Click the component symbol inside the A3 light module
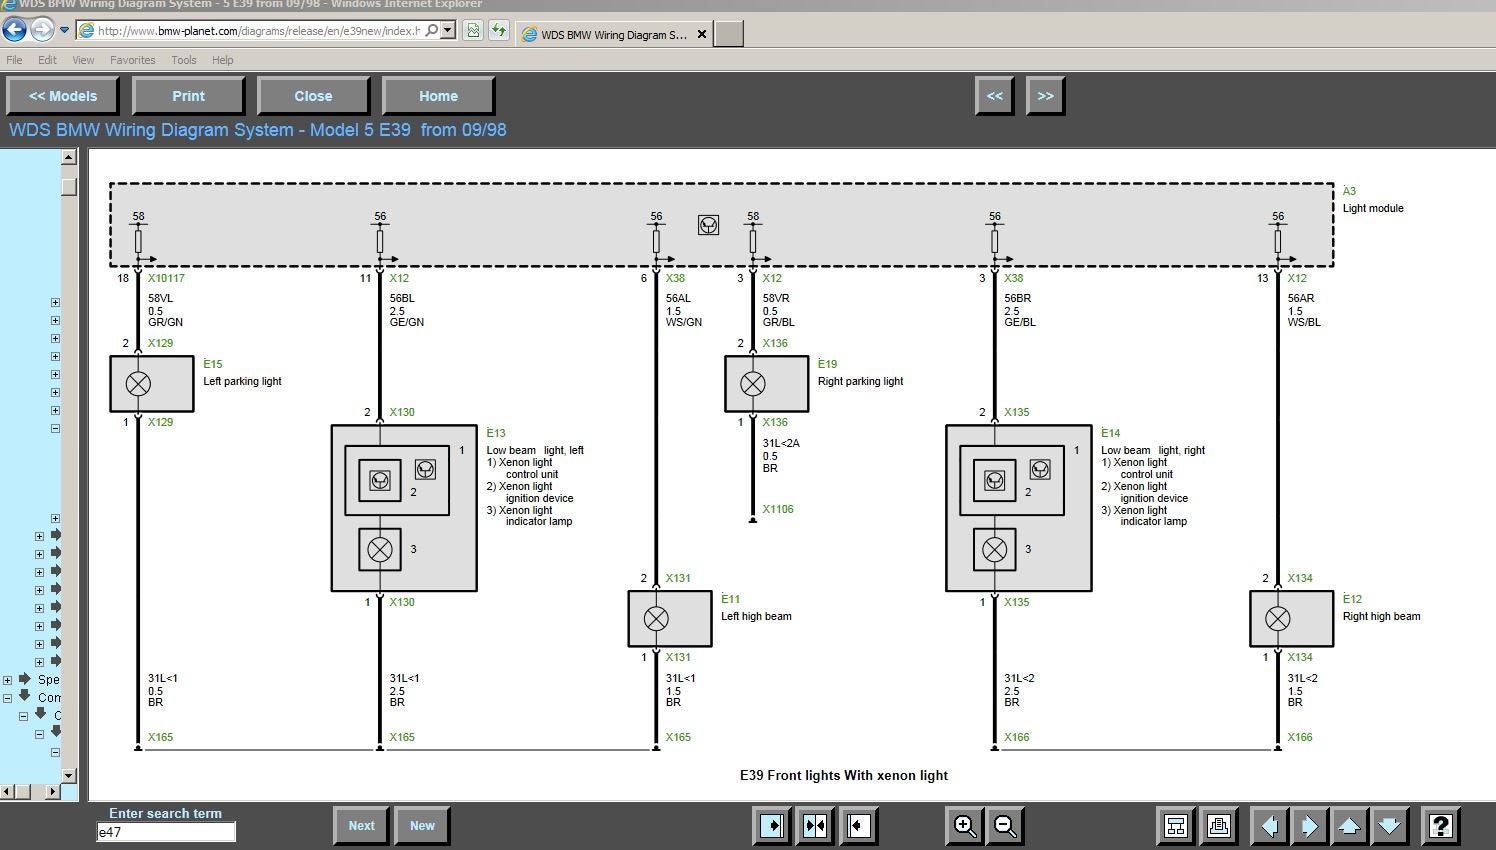The width and height of the screenshot is (1496, 850). 708,225
